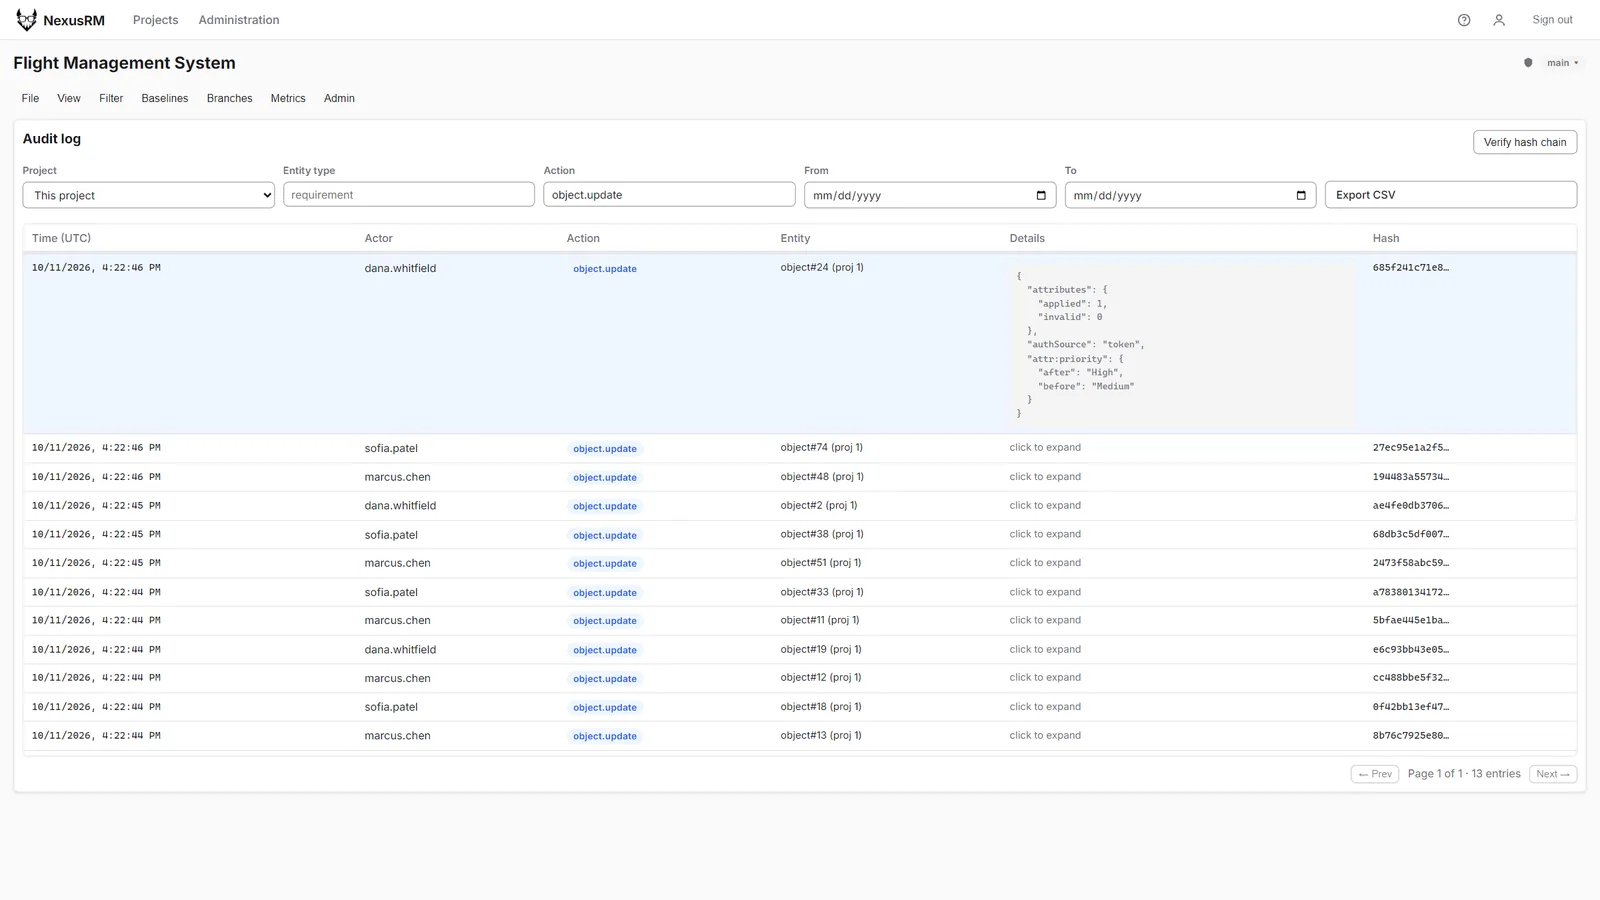Image resolution: width=1600 pixels, height=900 pixels.
Task: Click the Sign out link
Action: click(x=1552, y=20)
